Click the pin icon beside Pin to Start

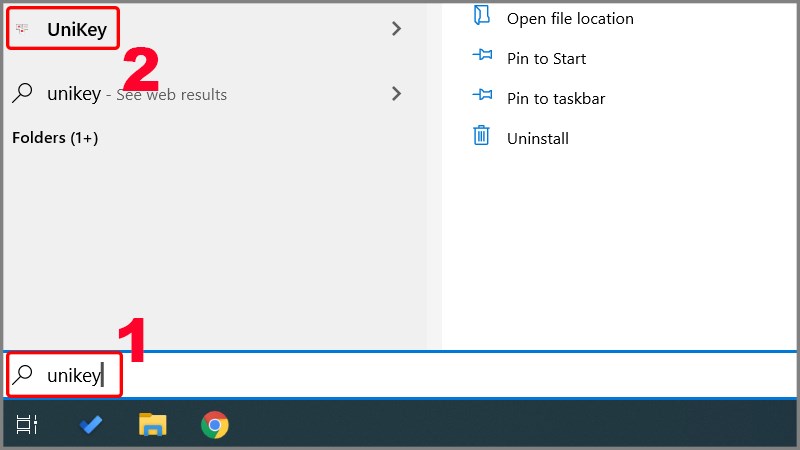pyautogui.click(x=482, y=54)
